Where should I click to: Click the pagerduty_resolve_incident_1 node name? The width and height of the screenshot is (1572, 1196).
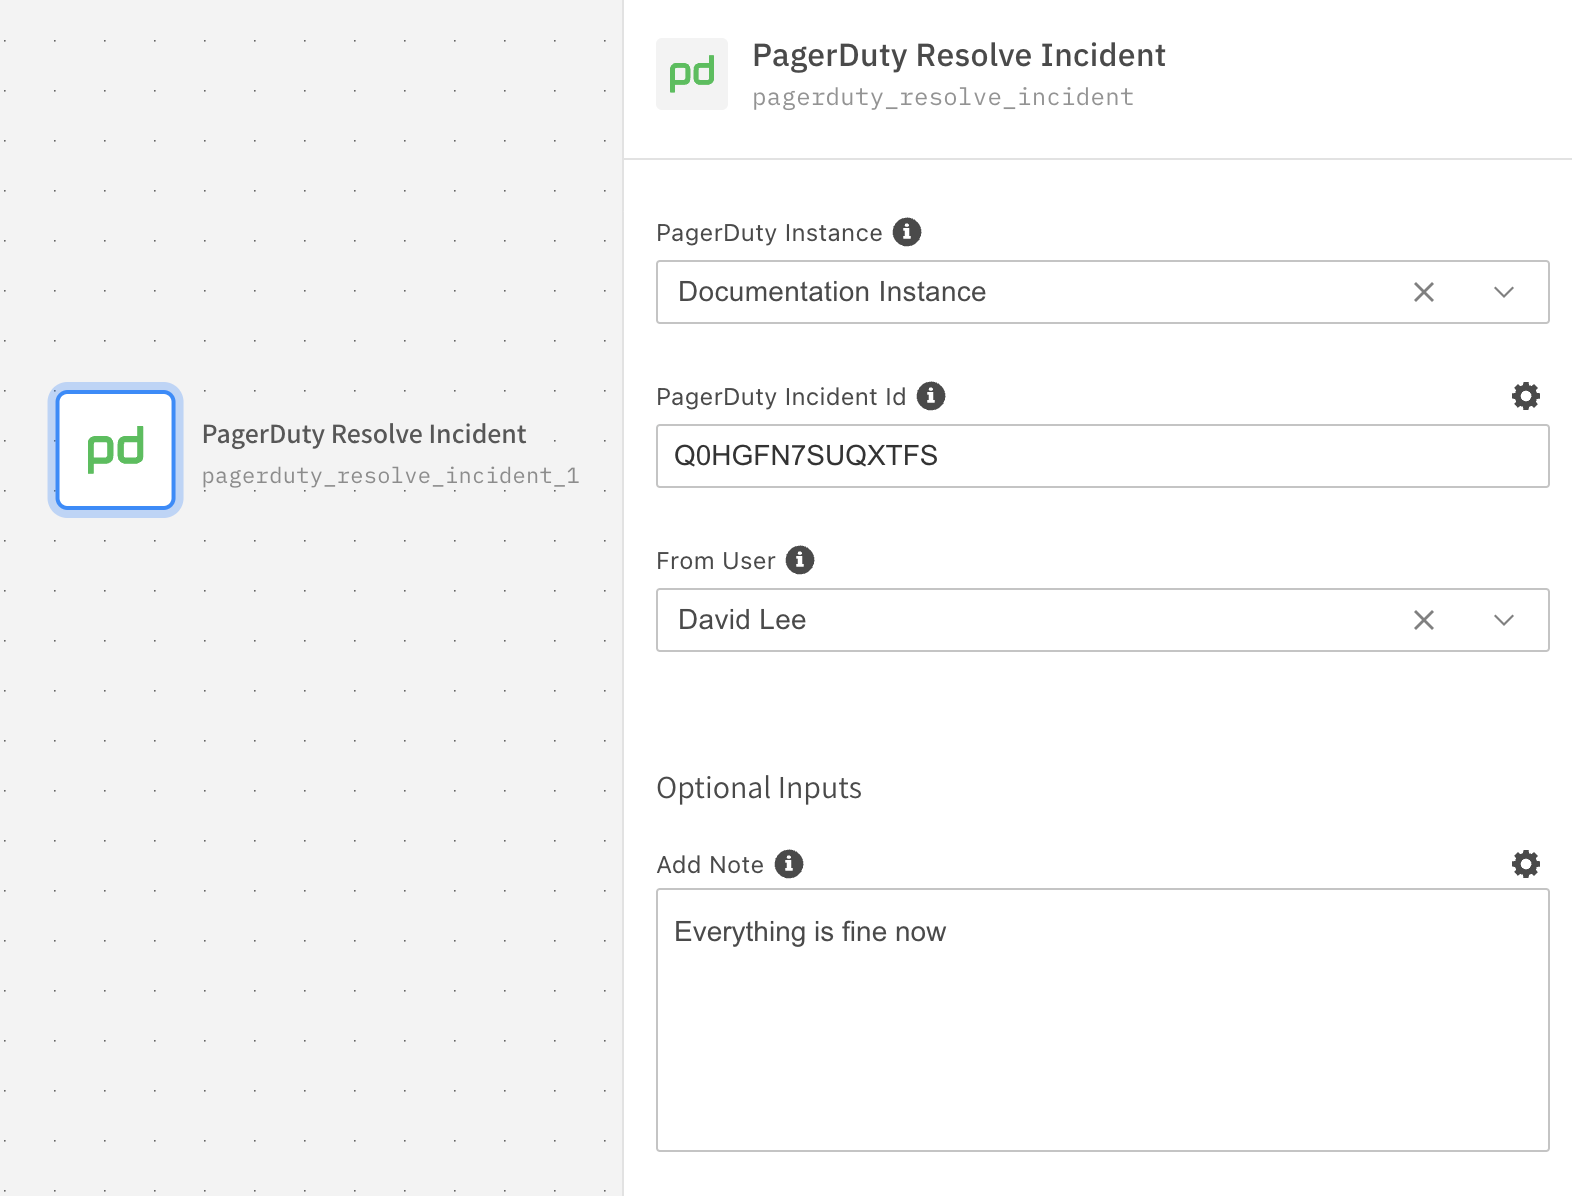[x=390, y=476]
